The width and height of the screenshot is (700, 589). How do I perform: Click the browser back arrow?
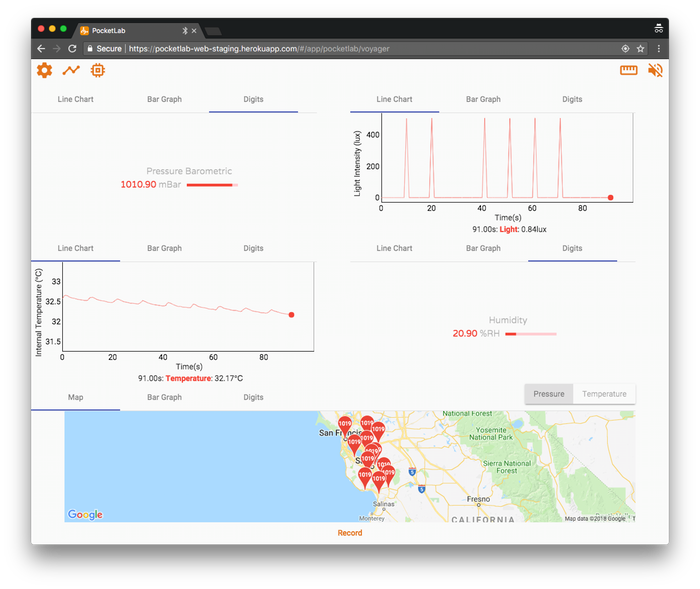tap(41, 48)
